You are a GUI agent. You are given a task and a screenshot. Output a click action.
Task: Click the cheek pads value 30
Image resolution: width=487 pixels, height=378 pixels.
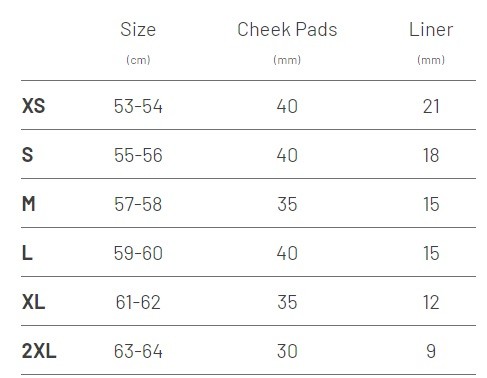click(x=287, y=351)
